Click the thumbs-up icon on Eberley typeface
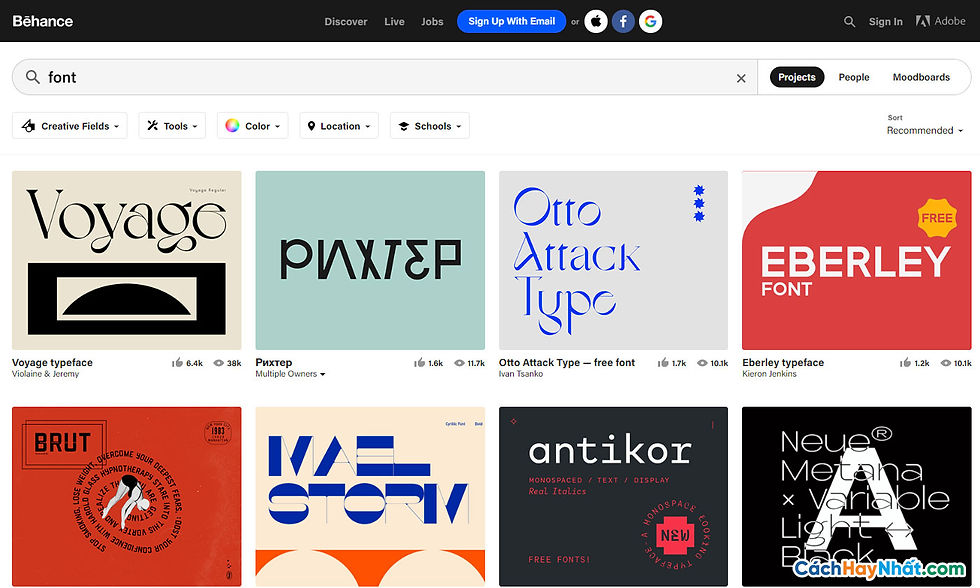The width and height of the screenshot is (980, 588). (905, 362)
